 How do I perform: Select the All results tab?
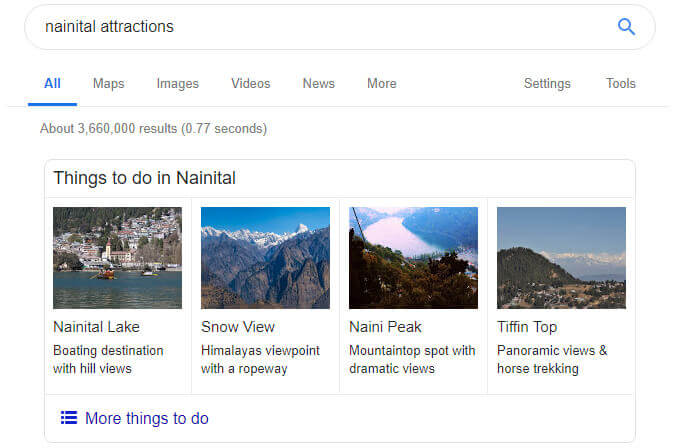[52, 83]
